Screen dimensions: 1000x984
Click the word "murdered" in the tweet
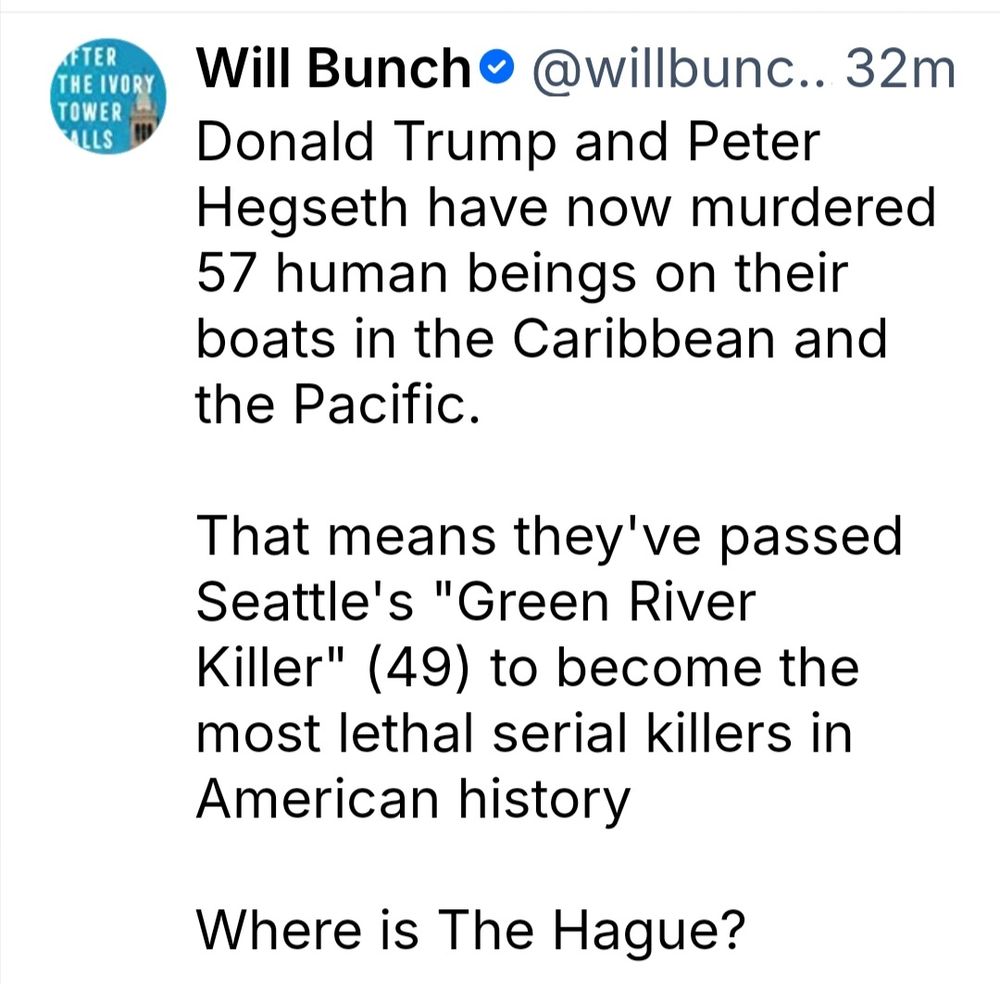point(813,207)
